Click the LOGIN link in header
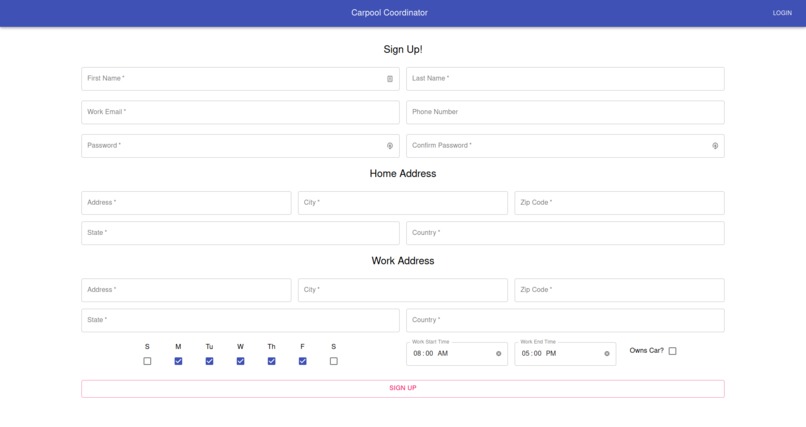The height and width of the screenshot is (427, 806). pyautogui.click(x=782, y=13)
